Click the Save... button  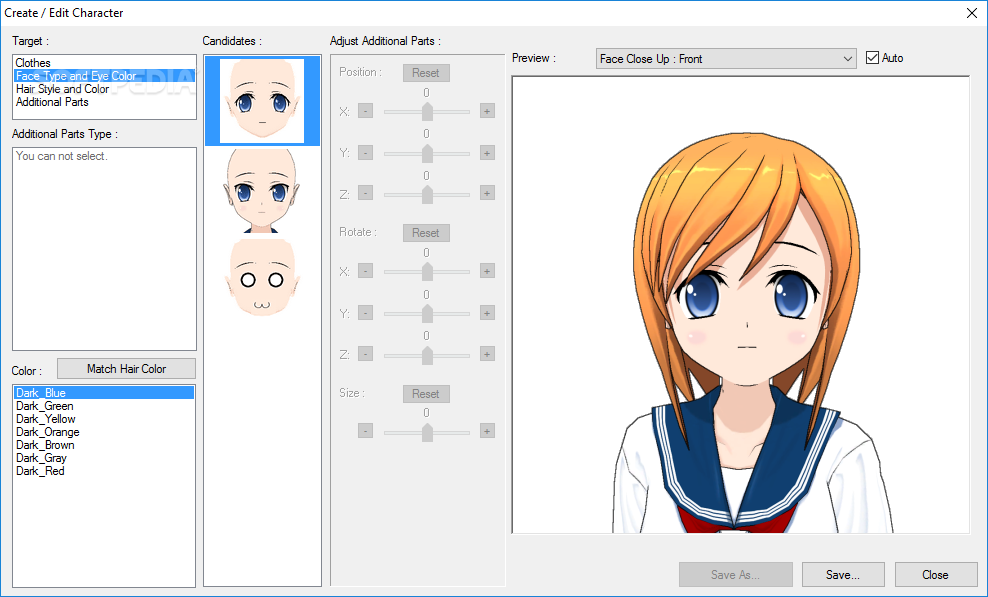point(843,575)
